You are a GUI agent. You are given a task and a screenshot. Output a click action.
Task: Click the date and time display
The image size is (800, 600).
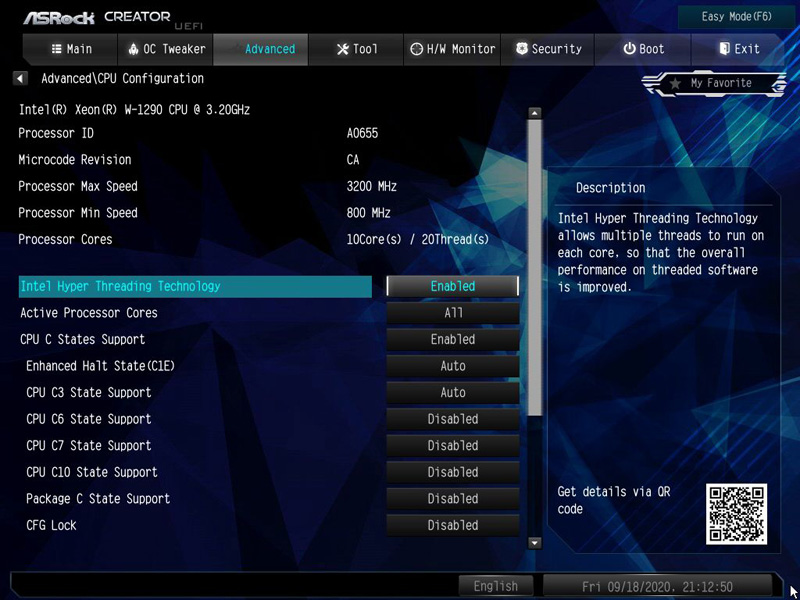point(658,586)
